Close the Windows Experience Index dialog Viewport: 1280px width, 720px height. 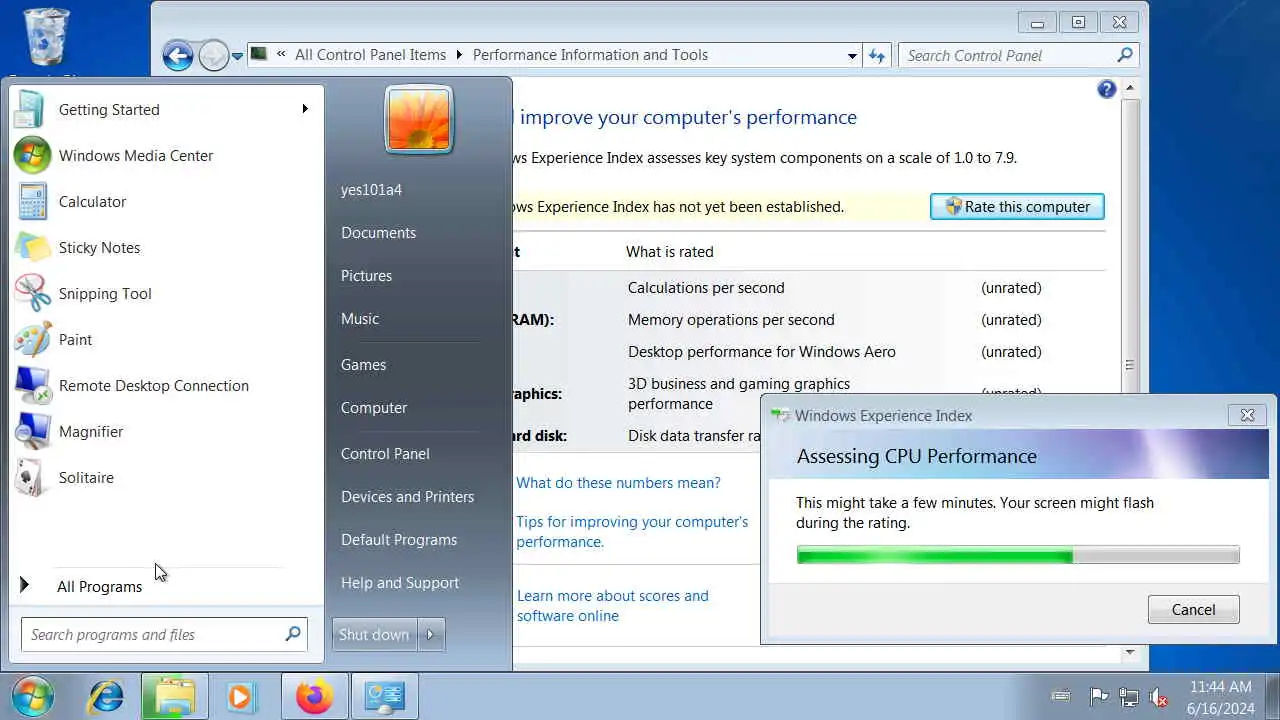tap(1247, 414)
